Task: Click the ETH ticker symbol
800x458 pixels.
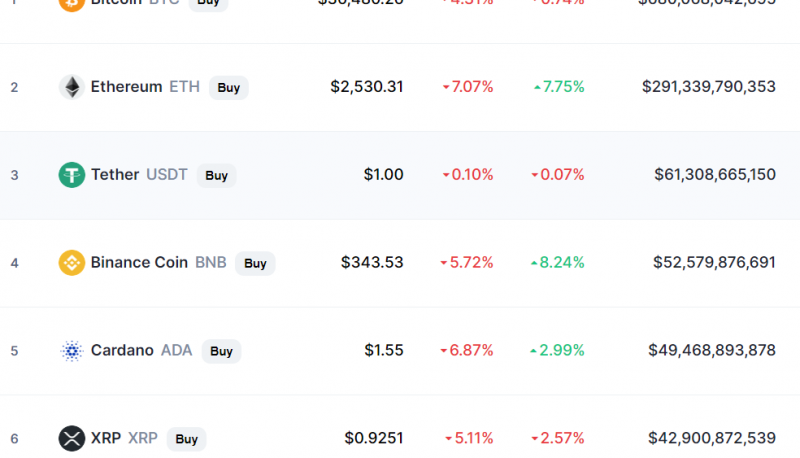Action: point(184,87)
